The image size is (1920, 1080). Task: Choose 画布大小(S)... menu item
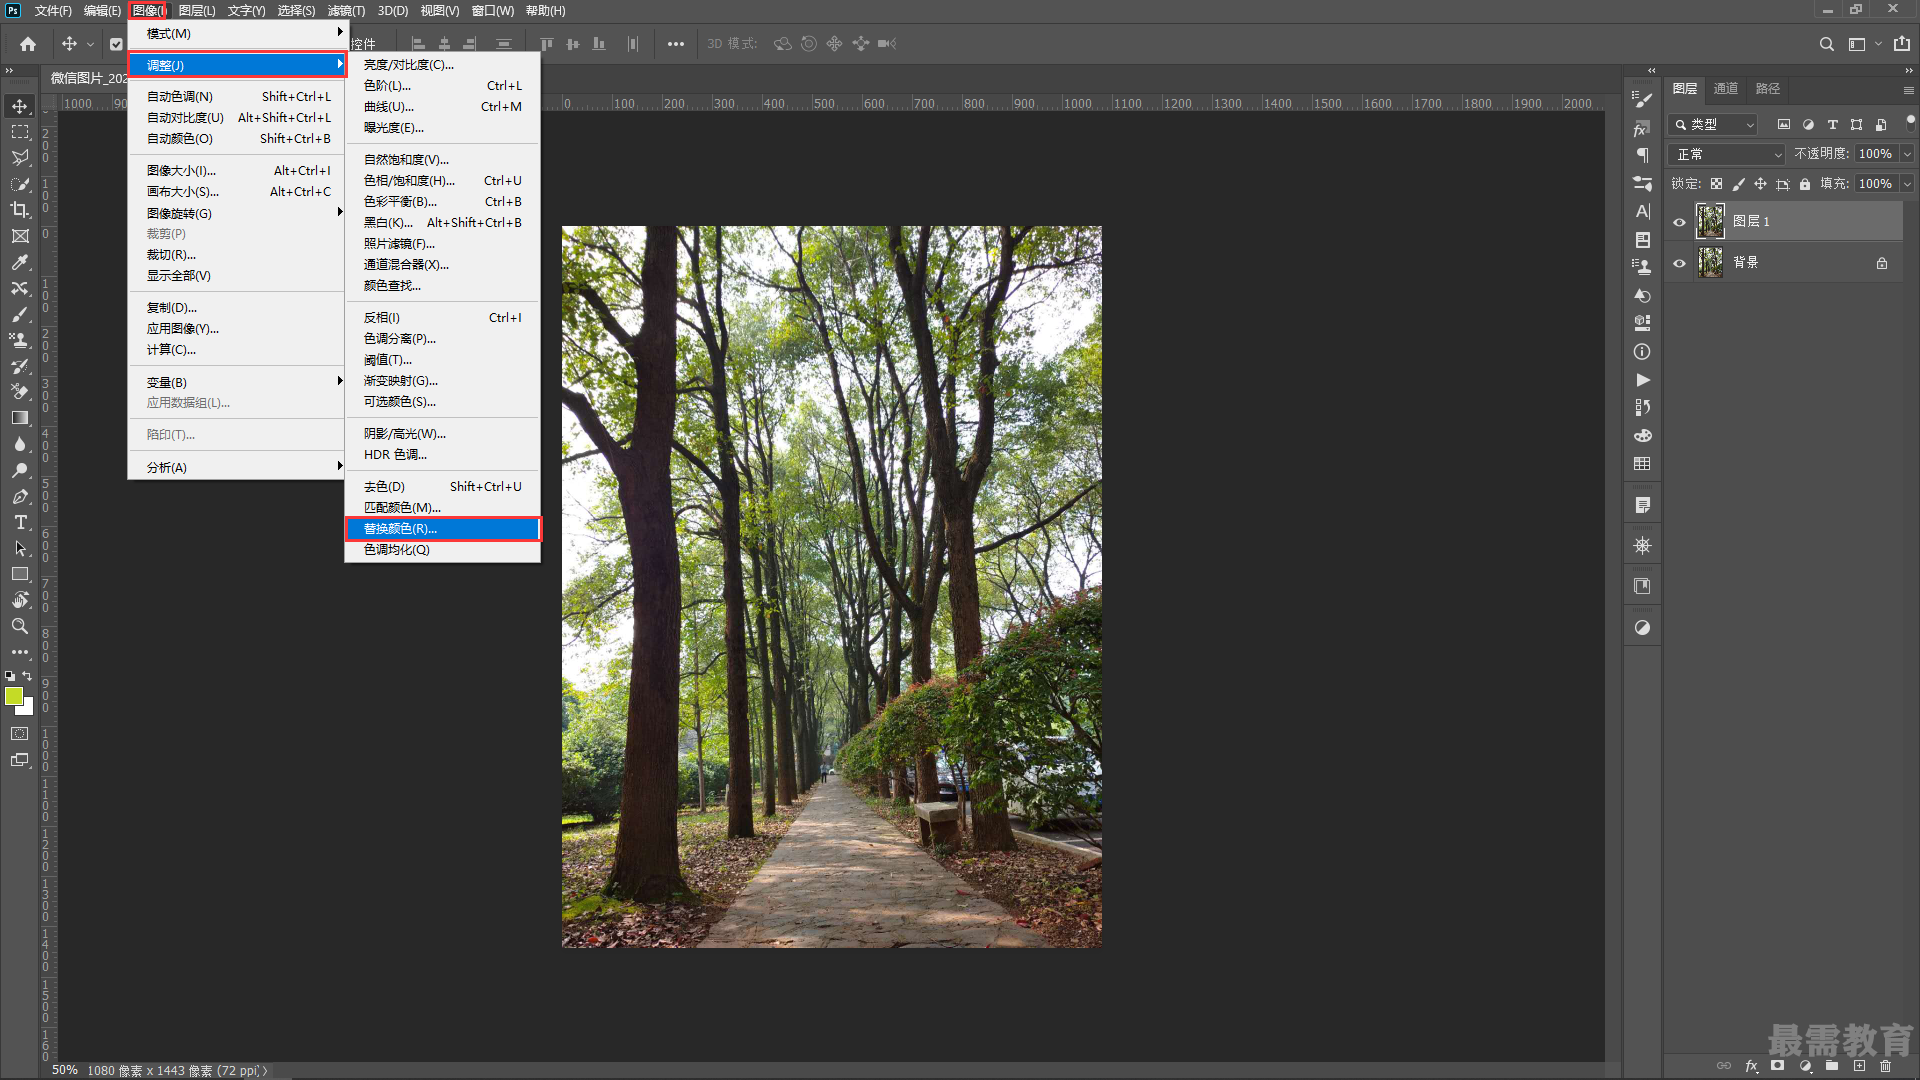click(237, 192)
